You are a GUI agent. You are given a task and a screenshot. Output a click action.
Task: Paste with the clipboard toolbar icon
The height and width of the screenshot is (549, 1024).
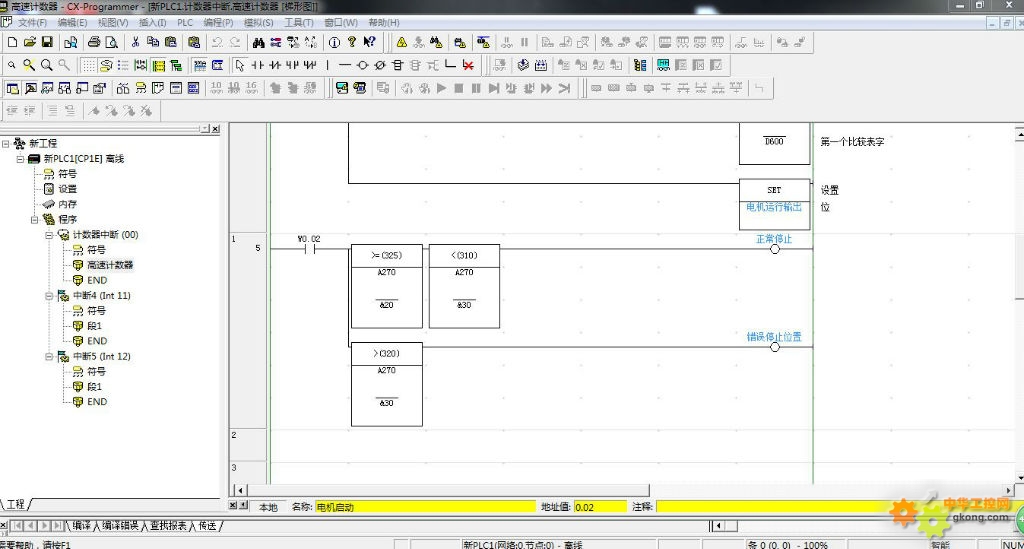click(x=170, y=42)
